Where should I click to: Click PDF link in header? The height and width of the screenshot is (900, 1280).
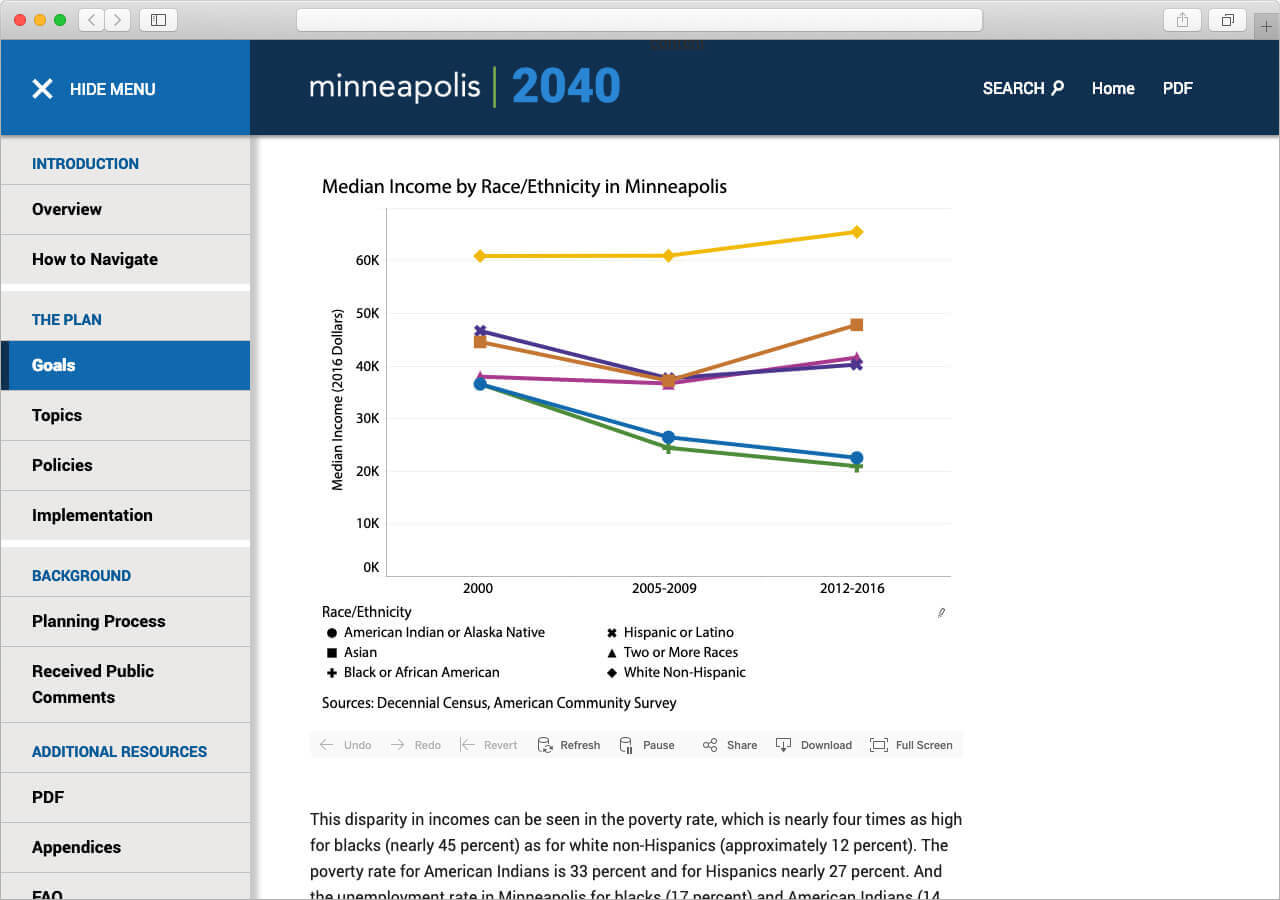coord(1178,88)
